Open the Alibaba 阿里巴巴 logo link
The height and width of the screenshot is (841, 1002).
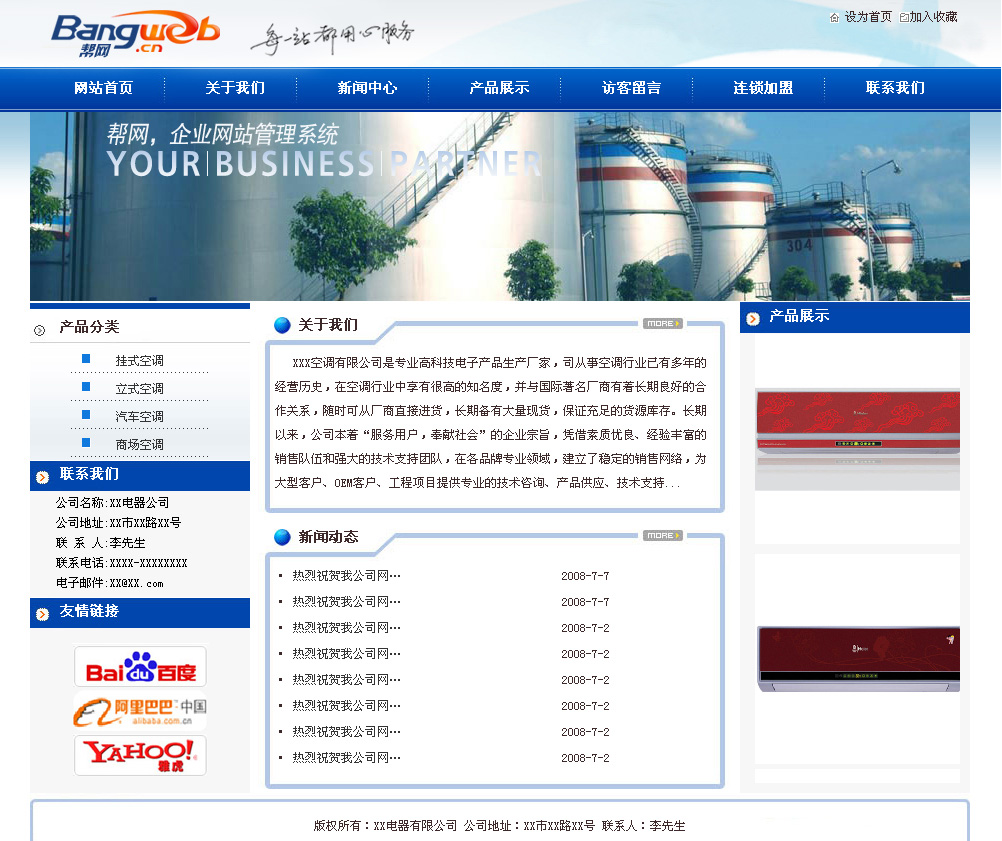(140, 711)
